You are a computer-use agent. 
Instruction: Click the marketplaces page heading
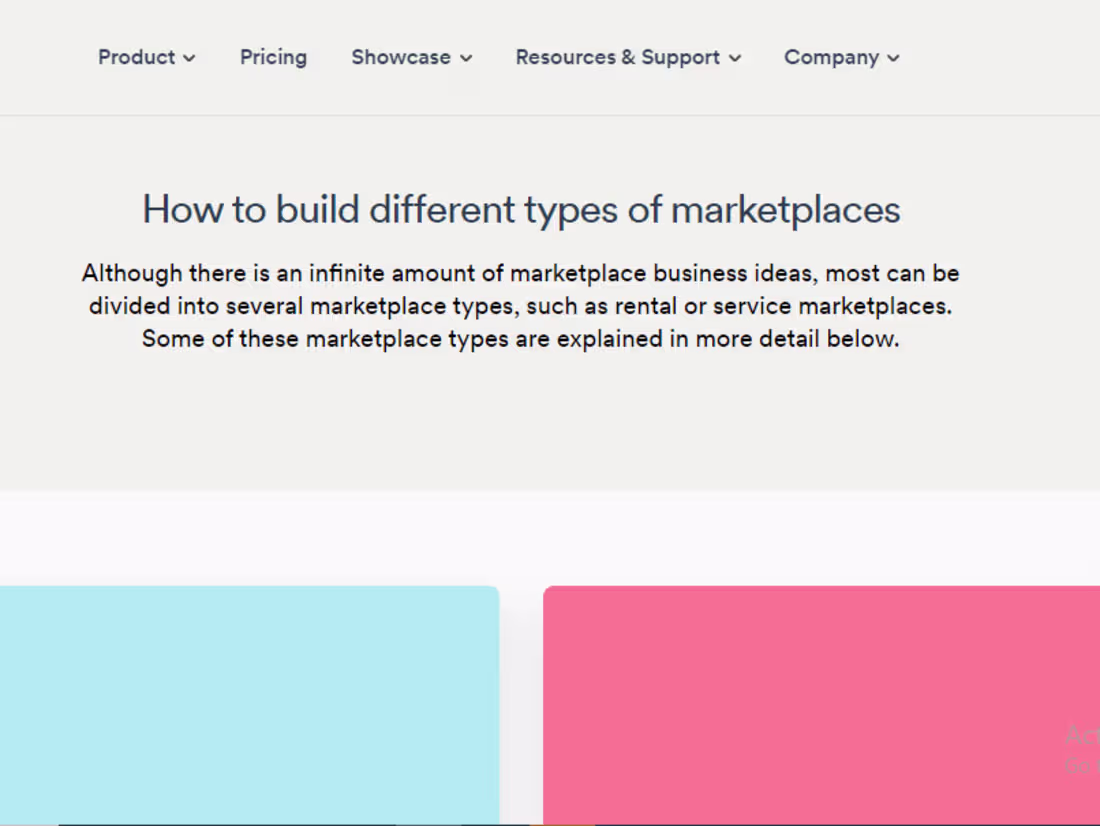point(521,209)
